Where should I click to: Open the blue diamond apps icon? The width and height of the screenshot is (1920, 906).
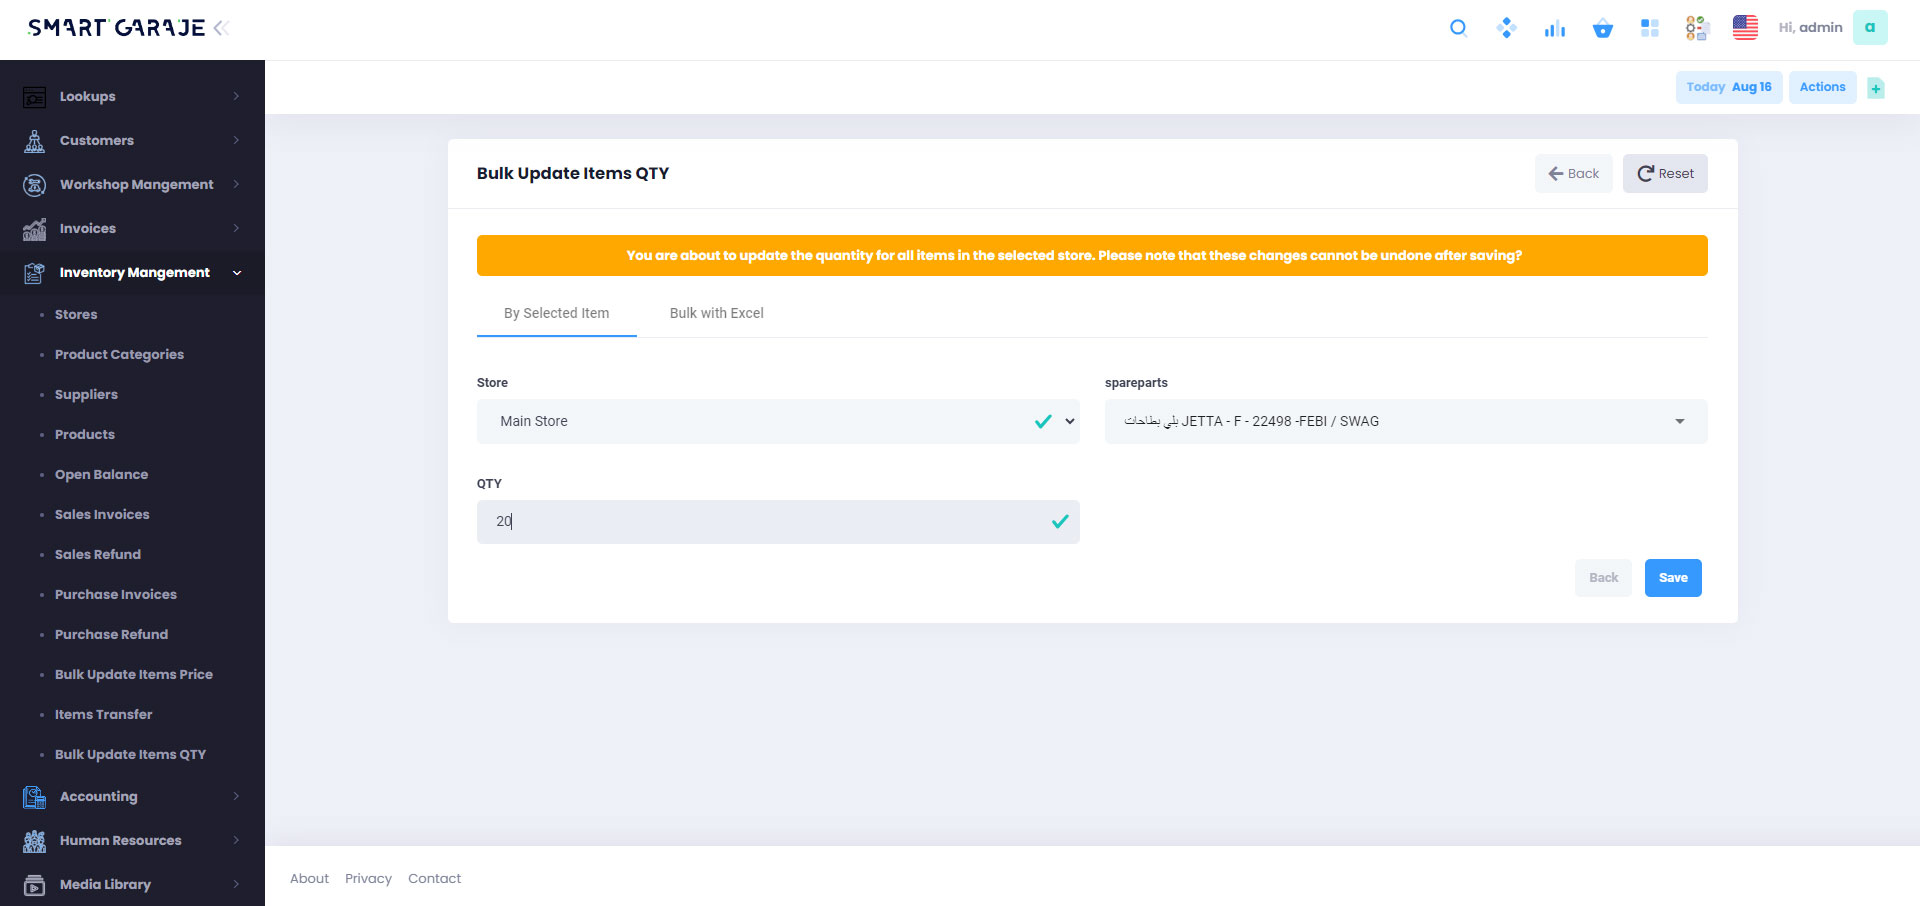tap(1506, 28)
